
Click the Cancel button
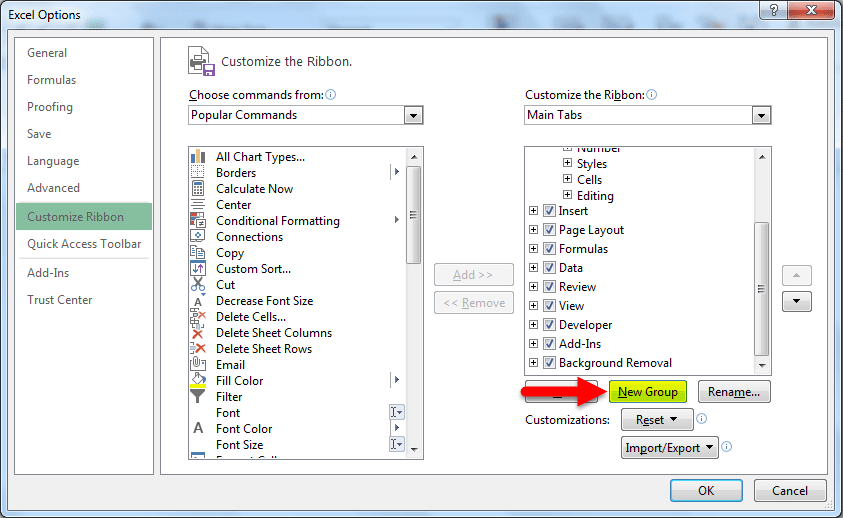[x=790, y=491]
